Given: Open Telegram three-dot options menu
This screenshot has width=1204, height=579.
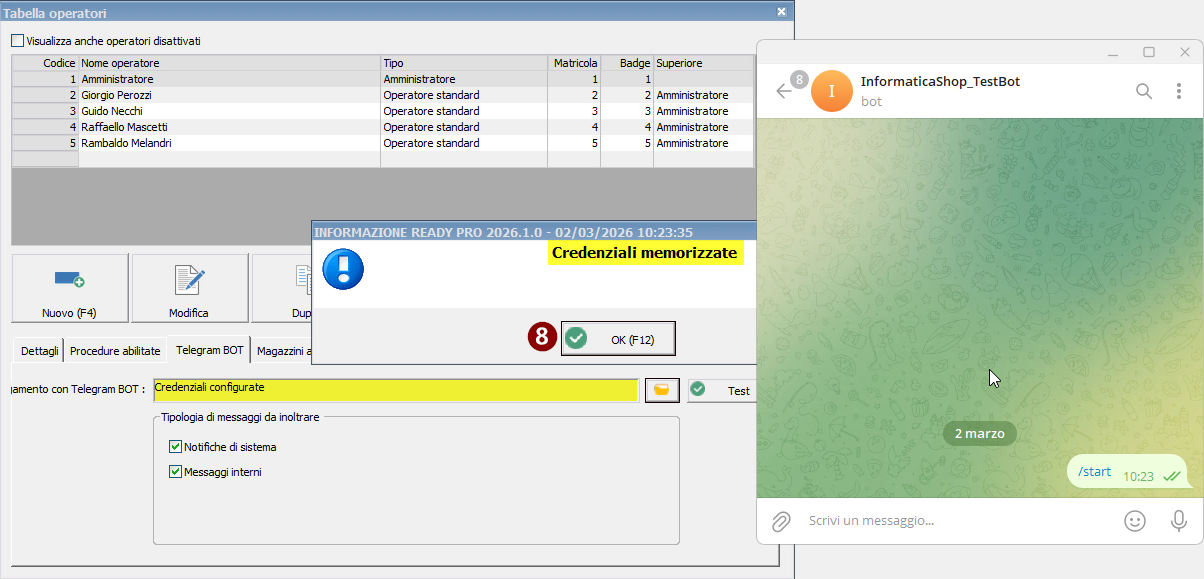Looking at the screenshot, I should tap(1177, 91).
